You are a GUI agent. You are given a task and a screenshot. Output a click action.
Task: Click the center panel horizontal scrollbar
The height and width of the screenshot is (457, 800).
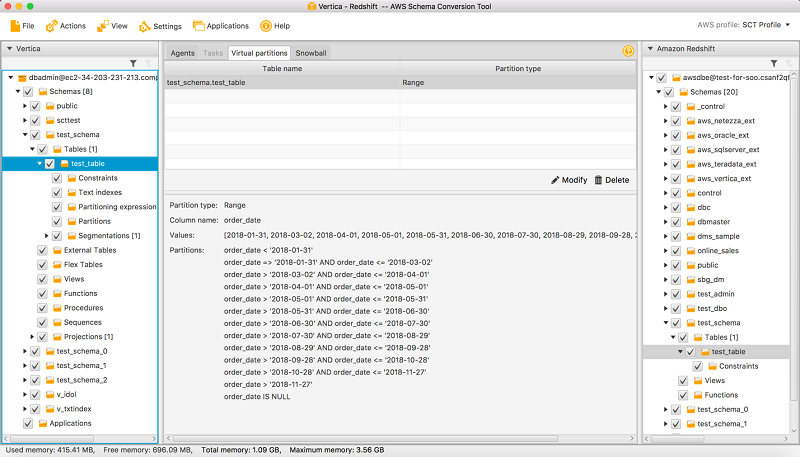coord(365,439)
